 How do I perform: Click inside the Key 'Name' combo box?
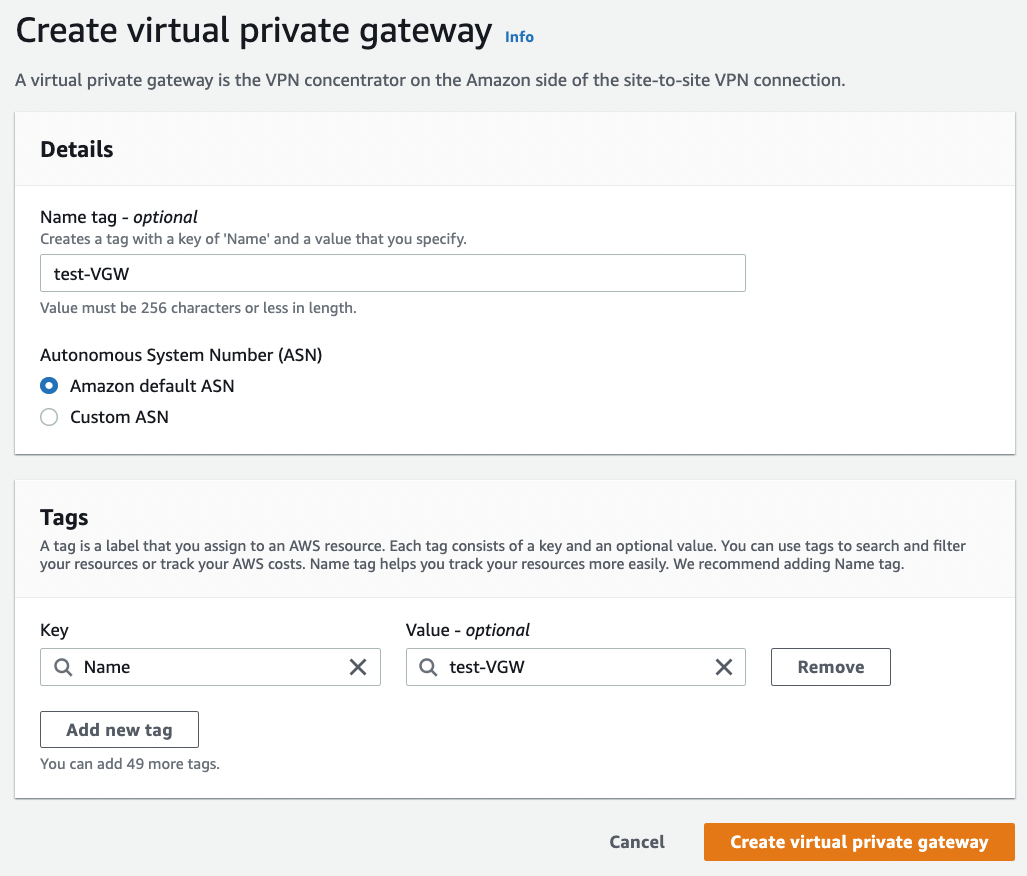210,667
